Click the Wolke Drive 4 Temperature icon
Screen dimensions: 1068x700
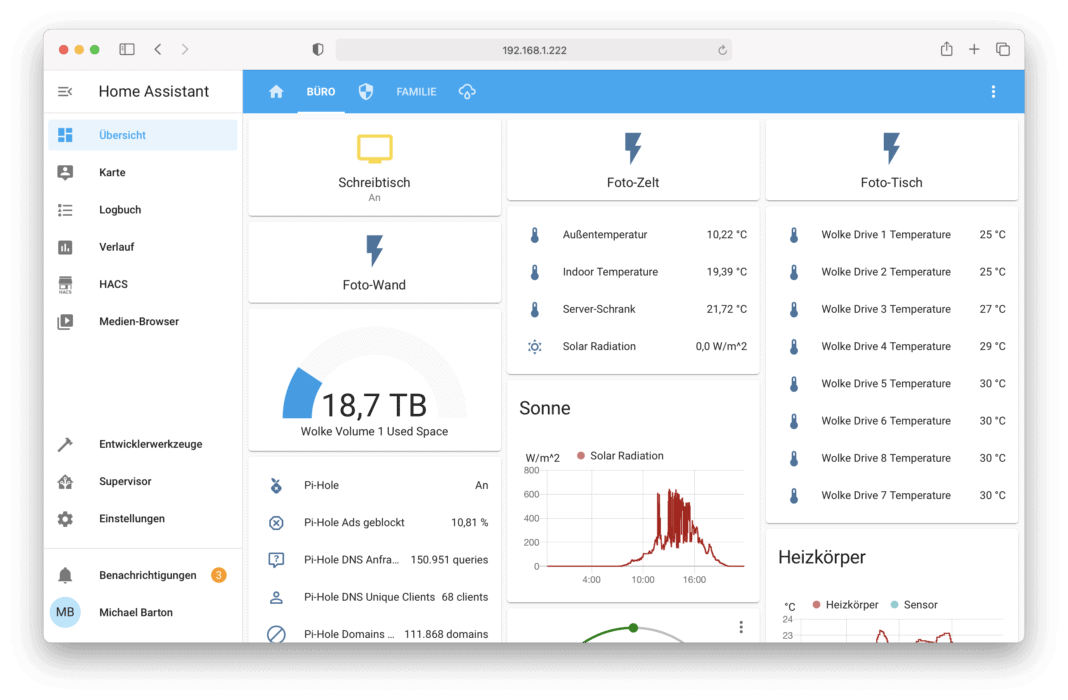click(794, 347)
